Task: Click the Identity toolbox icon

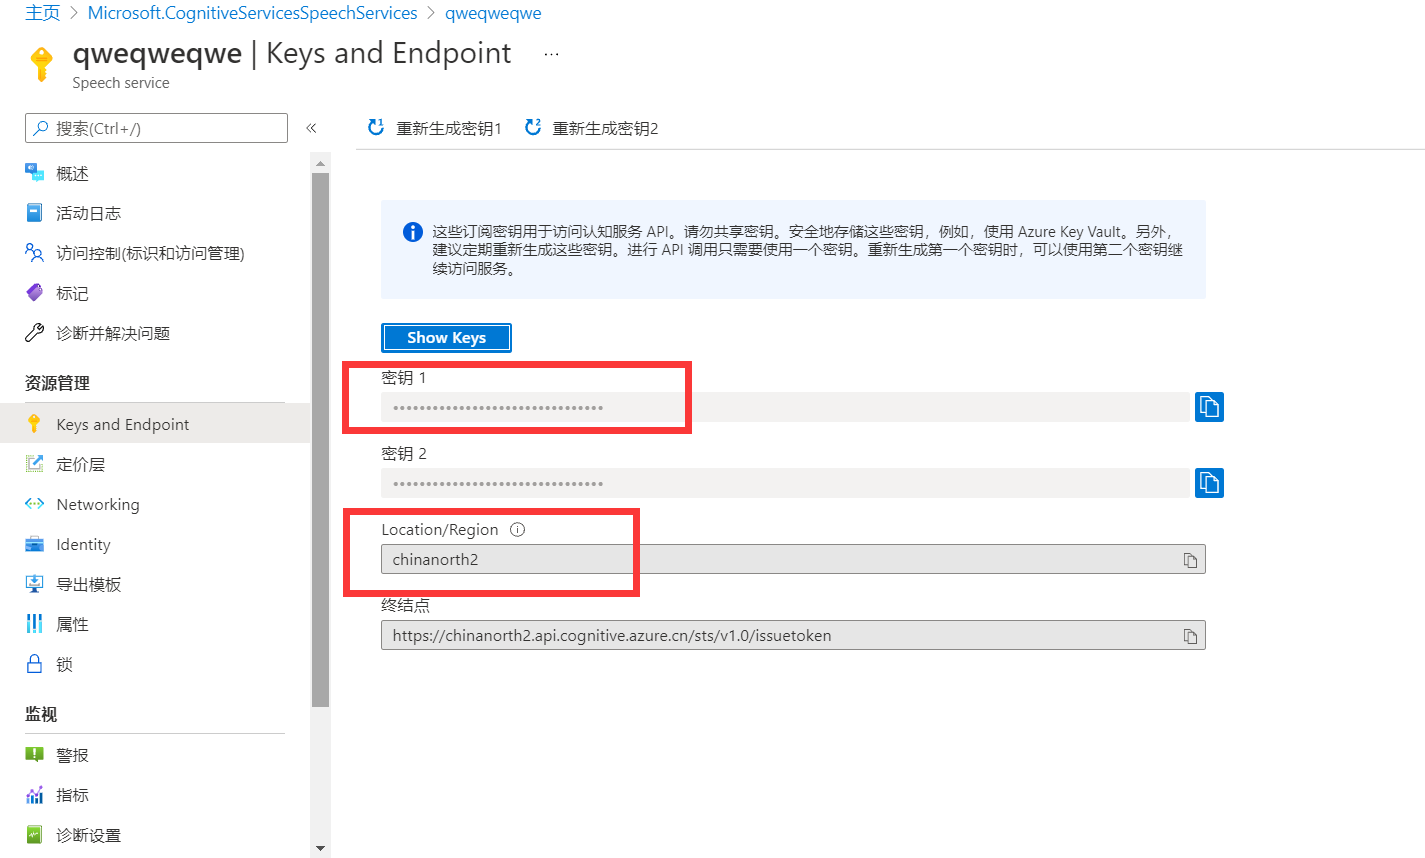Action: pyautogui.click(x=34, y=544)
